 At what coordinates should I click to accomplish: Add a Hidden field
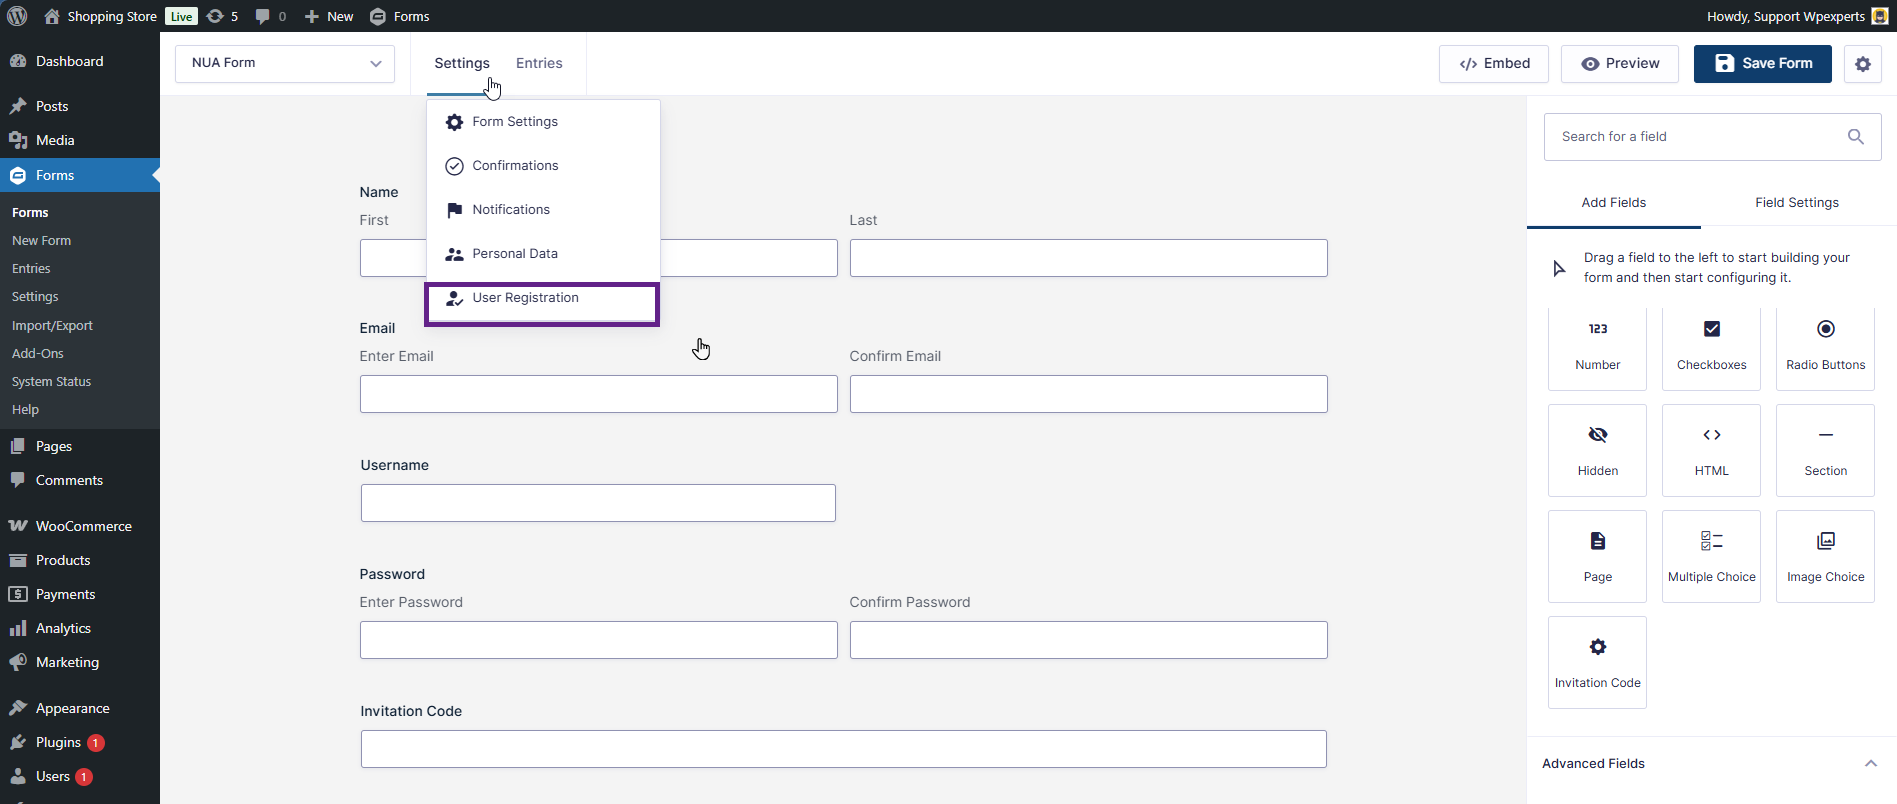1597,451
